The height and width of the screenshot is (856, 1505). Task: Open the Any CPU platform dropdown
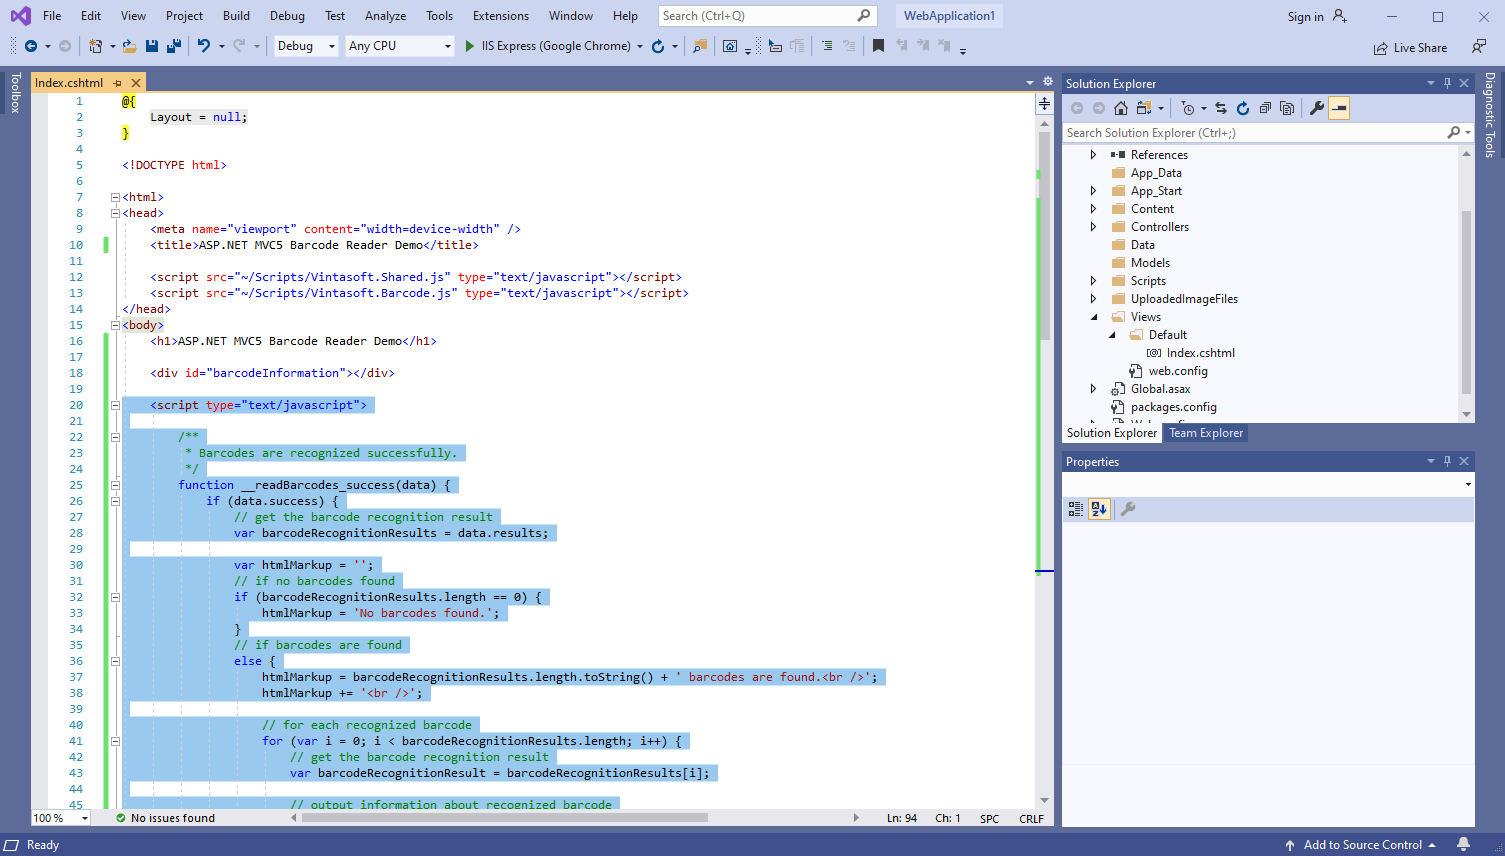(399, 46)
